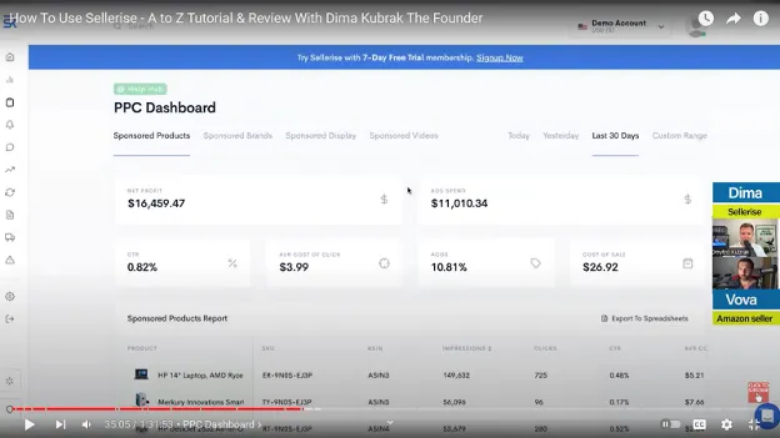780x438 pixels.
Task: Toggle closed captions CC button
Action: pyautogui.click(x=699, y=424)
